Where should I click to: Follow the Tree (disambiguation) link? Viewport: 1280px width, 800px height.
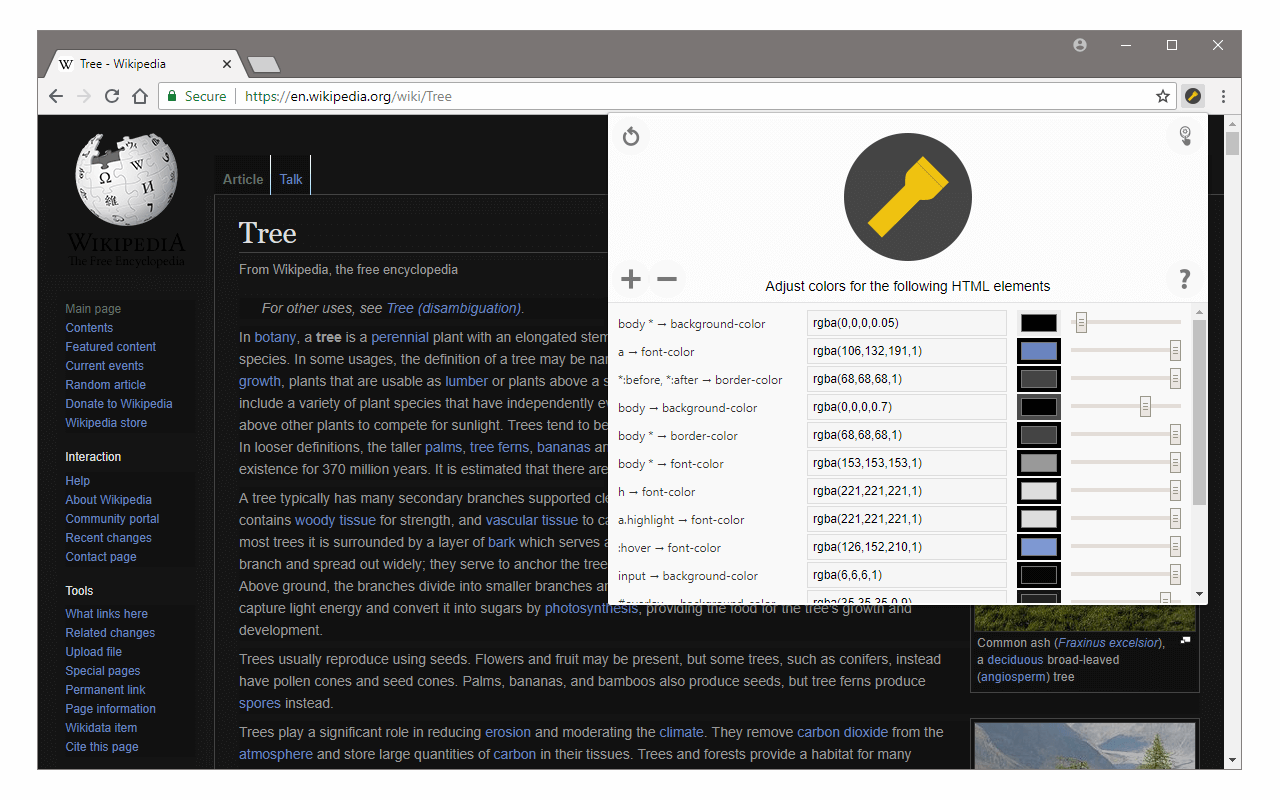(454, 308)
